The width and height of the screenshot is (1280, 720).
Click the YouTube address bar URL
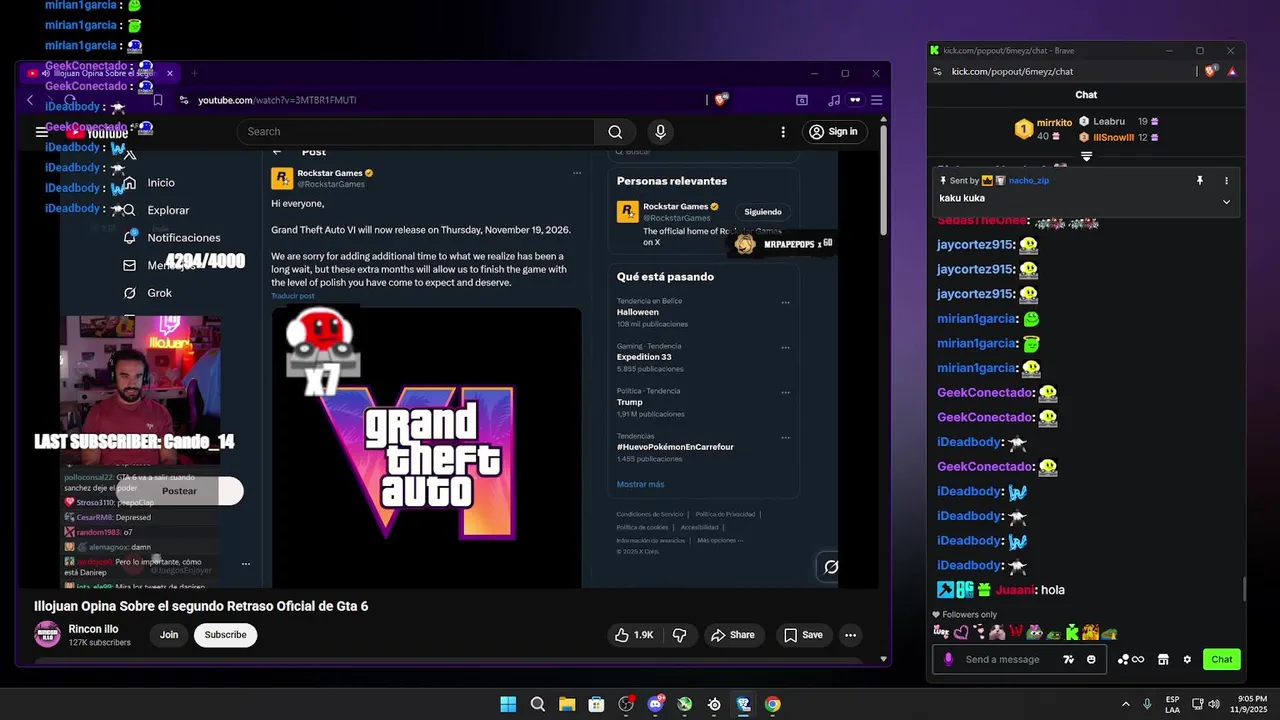pos(277,100)
